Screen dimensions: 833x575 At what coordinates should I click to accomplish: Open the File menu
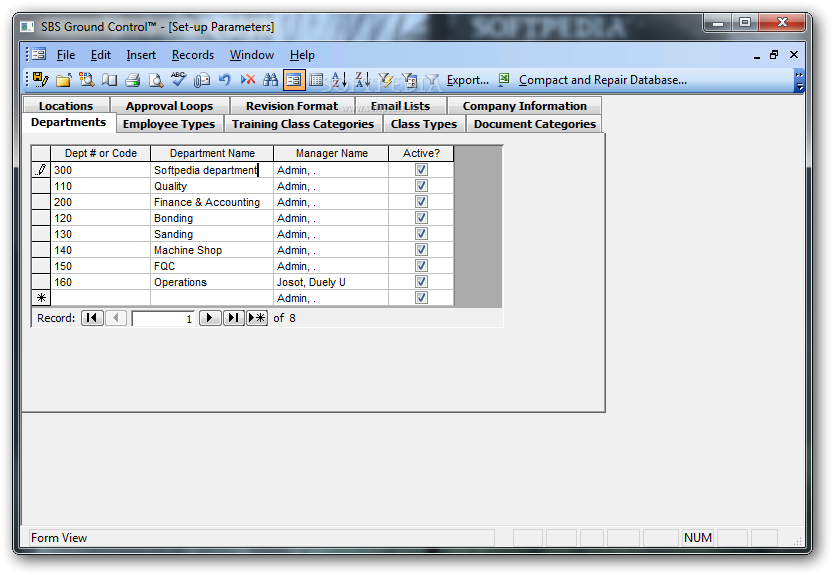[x=66, y=55]
